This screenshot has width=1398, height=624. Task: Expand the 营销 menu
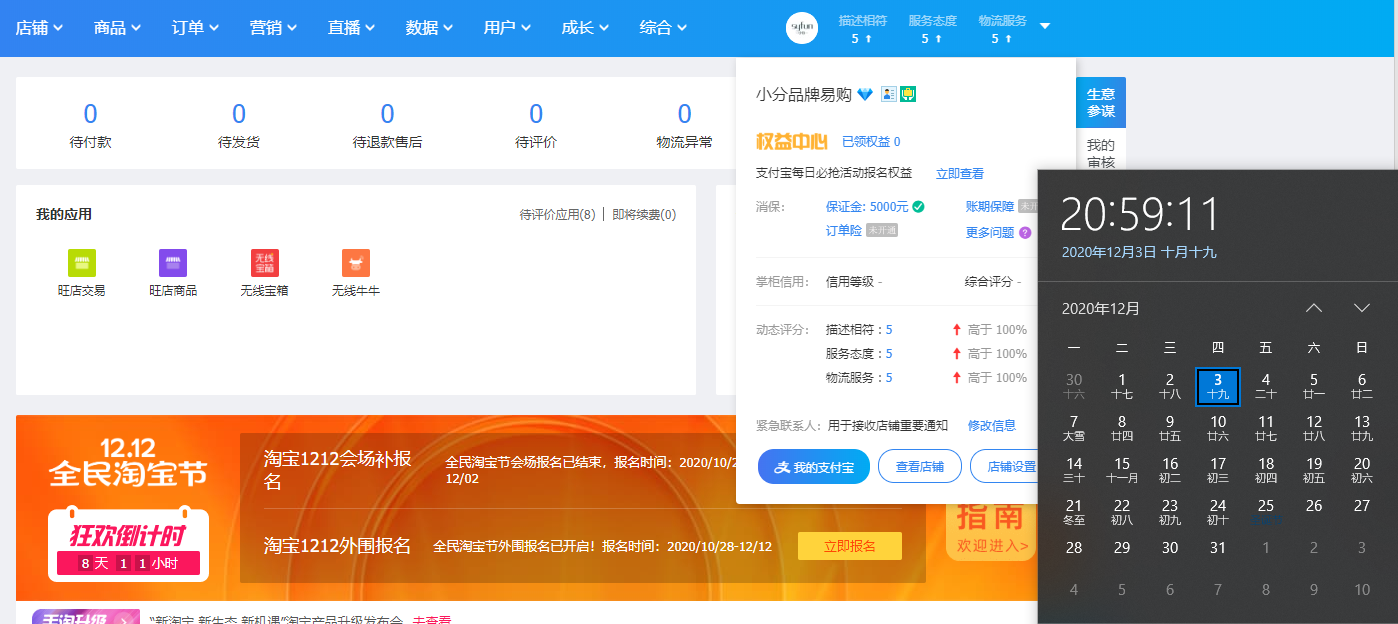[x=274, y=28]
